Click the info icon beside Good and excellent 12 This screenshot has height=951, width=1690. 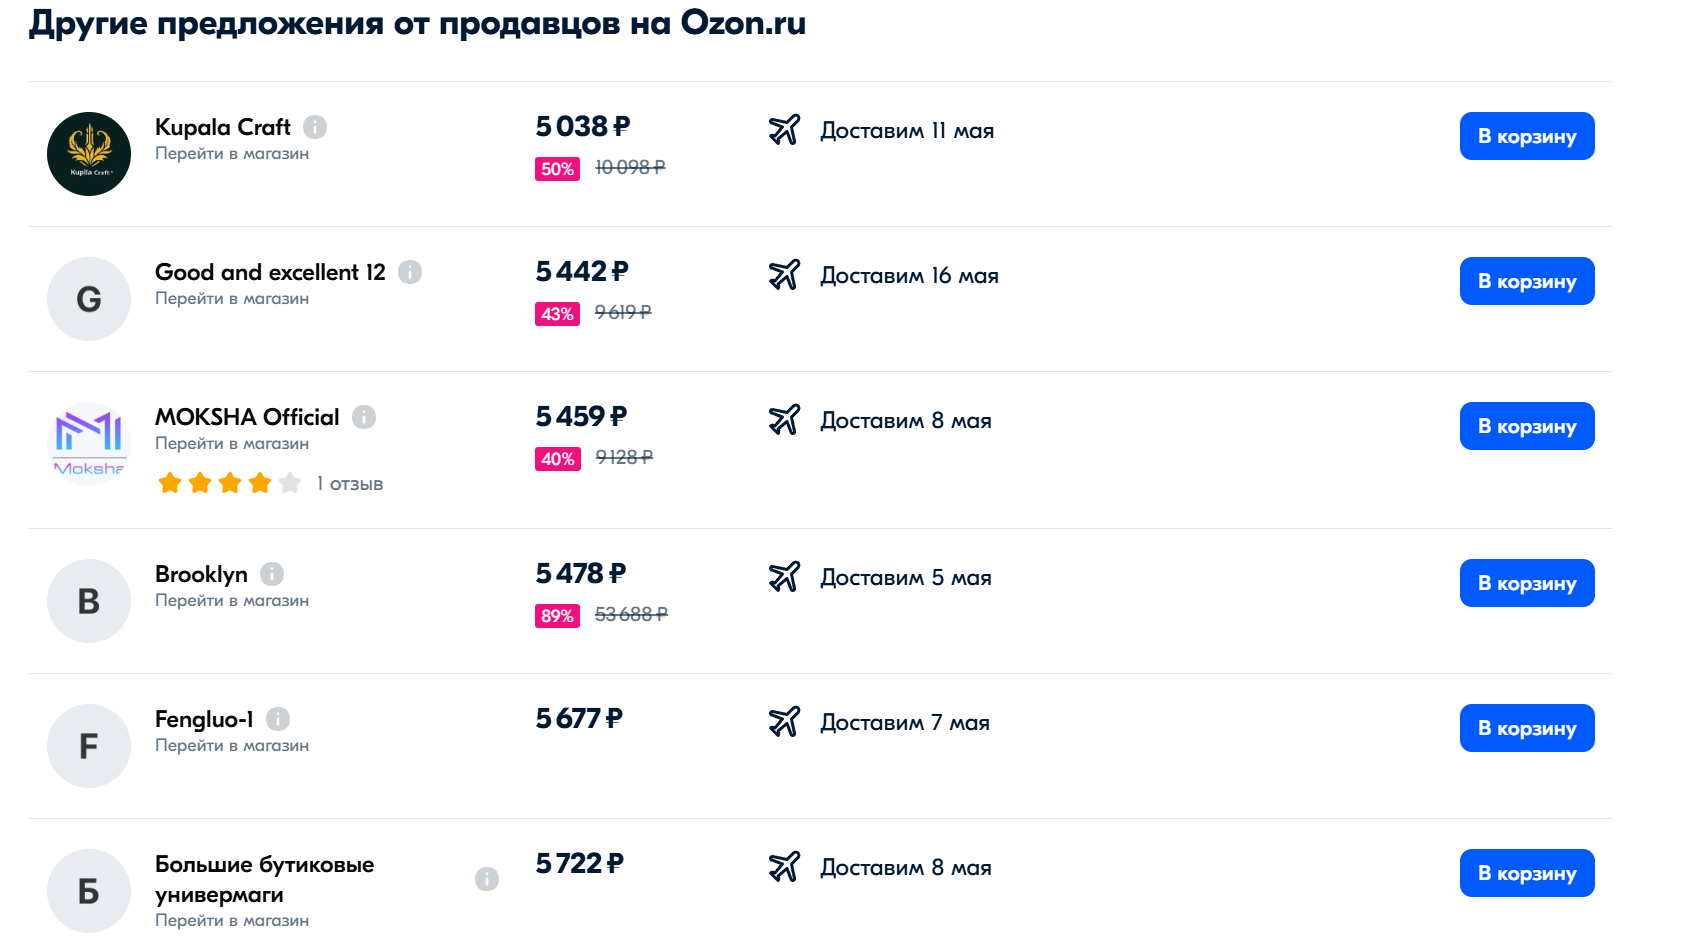(410, 272)
